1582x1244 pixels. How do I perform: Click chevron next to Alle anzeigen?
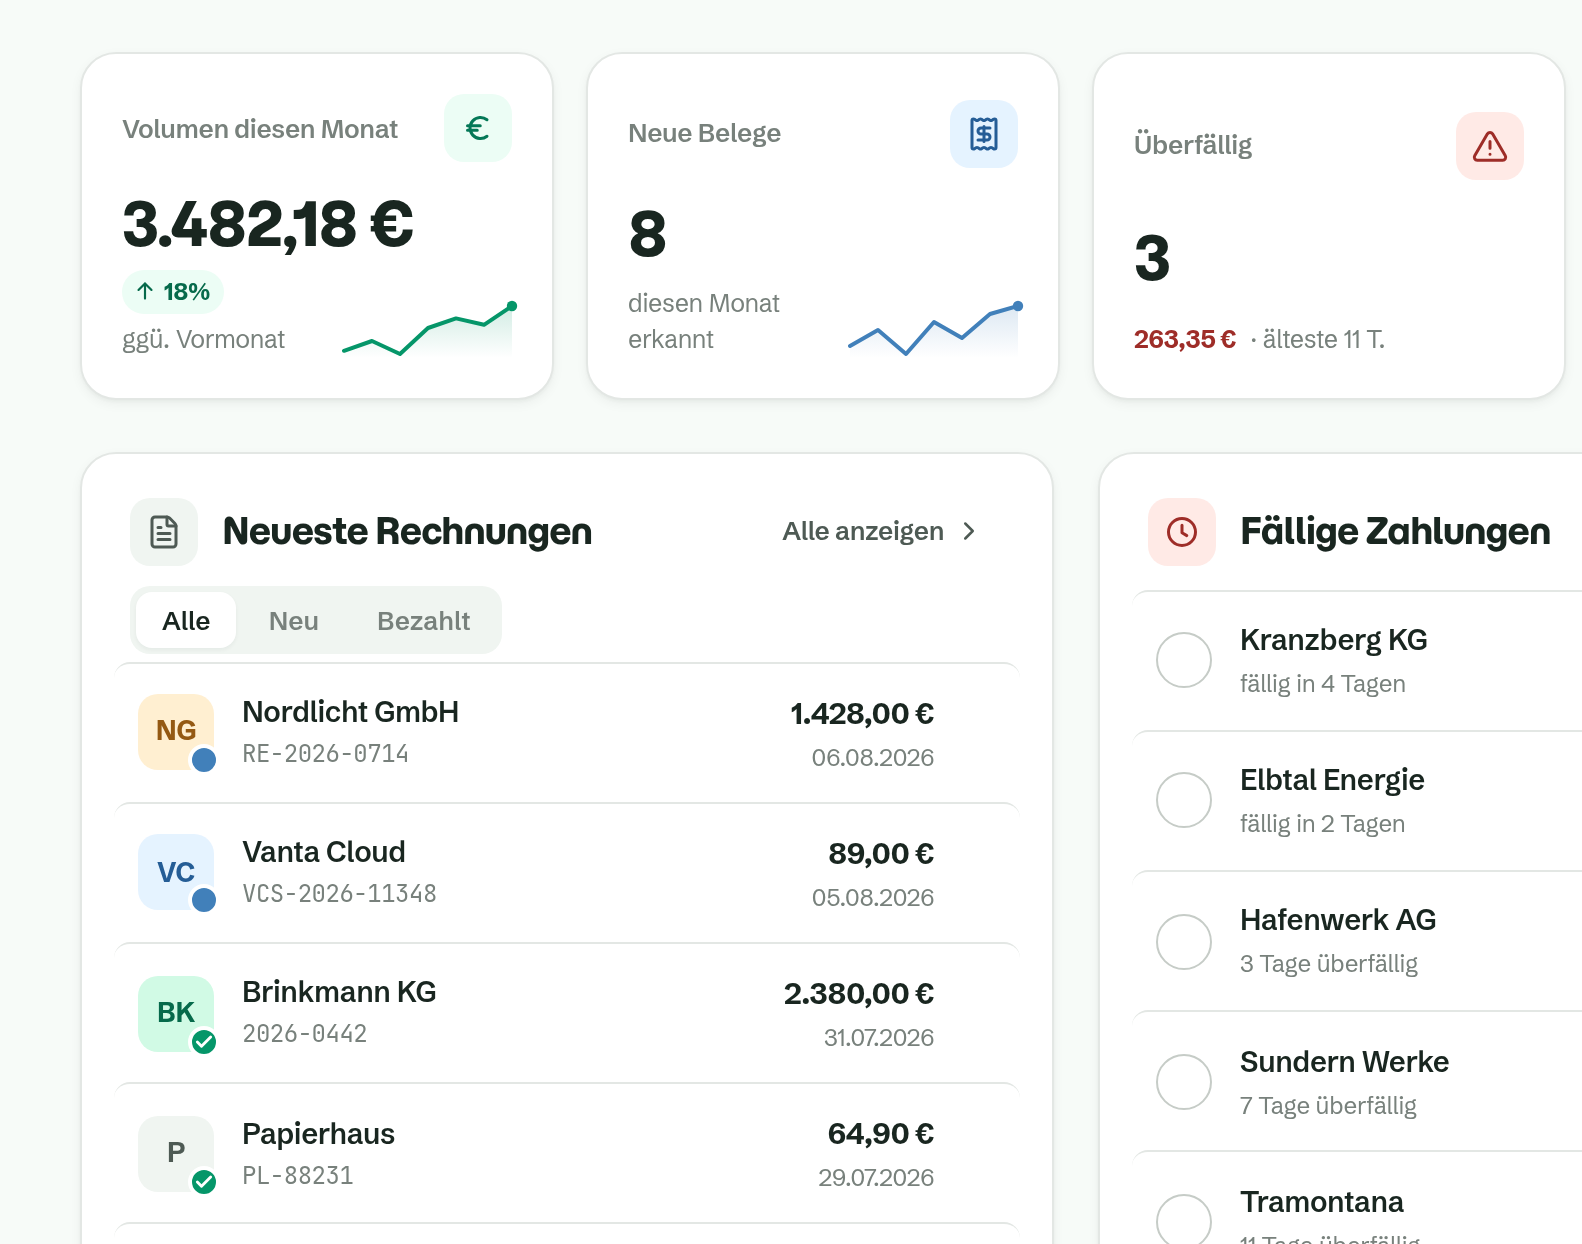click(968, 532)
